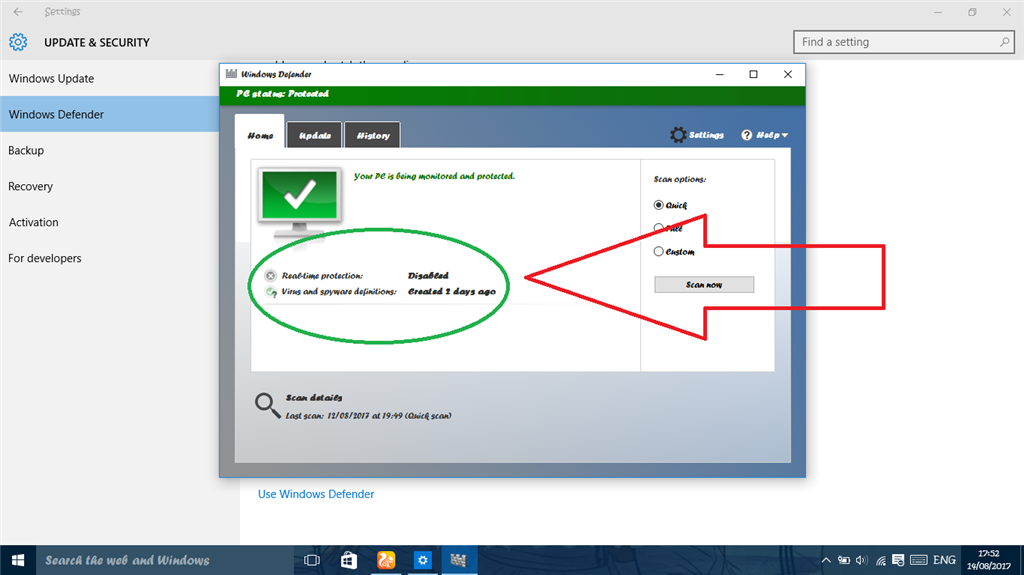The image size is (1024, 575).
Task: Go back with the Settings back arrow
Action: click(x=18, y=12)
